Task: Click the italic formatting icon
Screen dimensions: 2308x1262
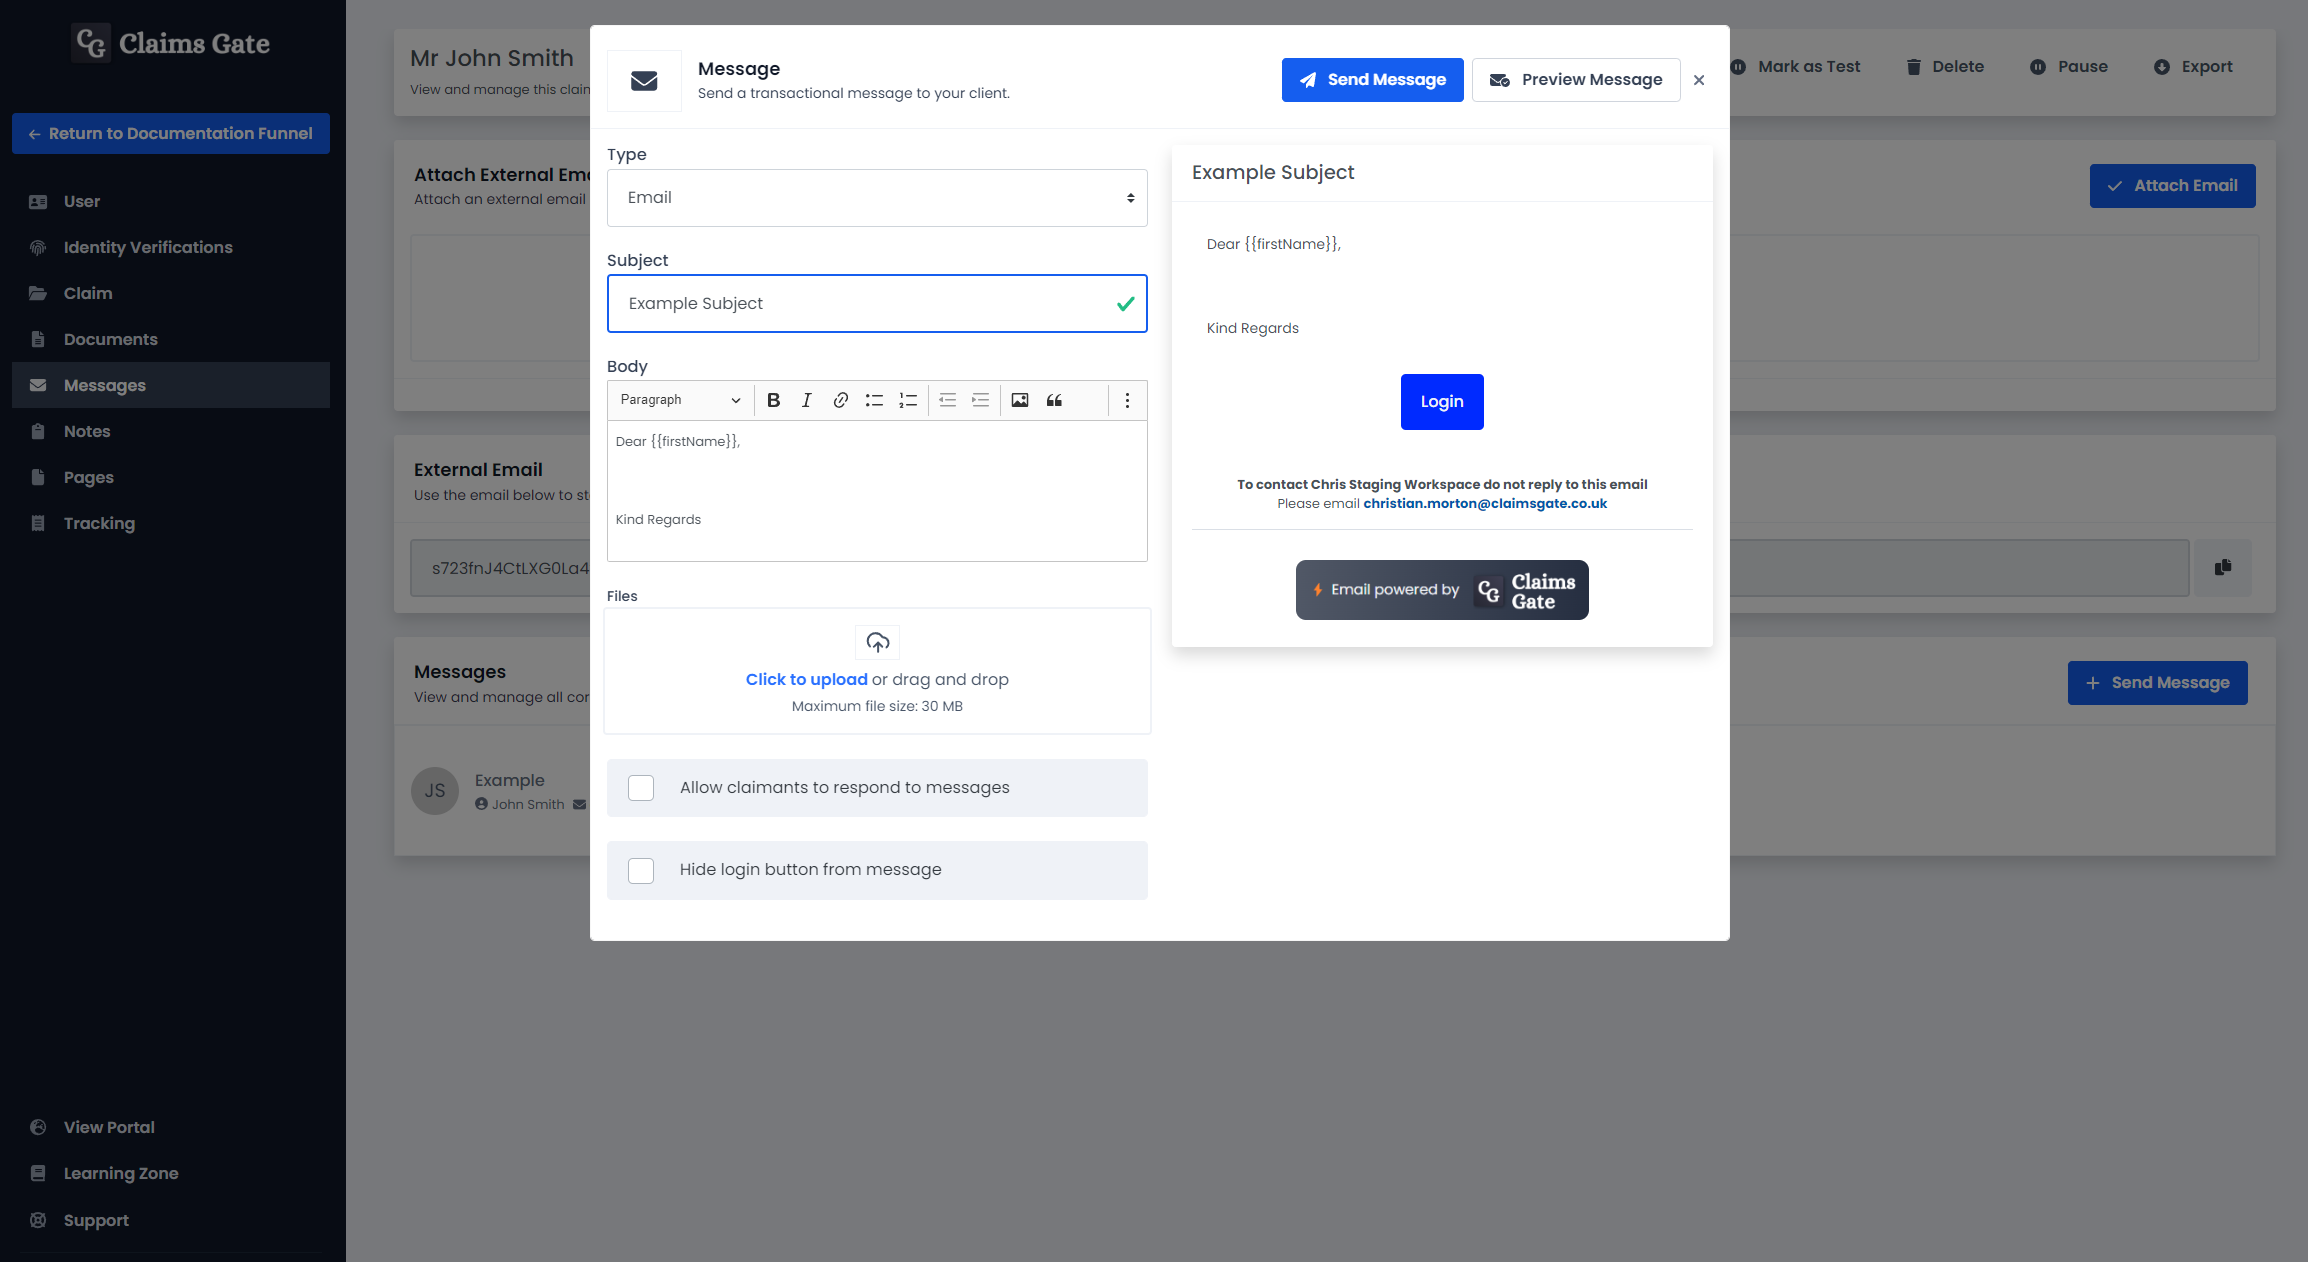Action: coord(805,401)
